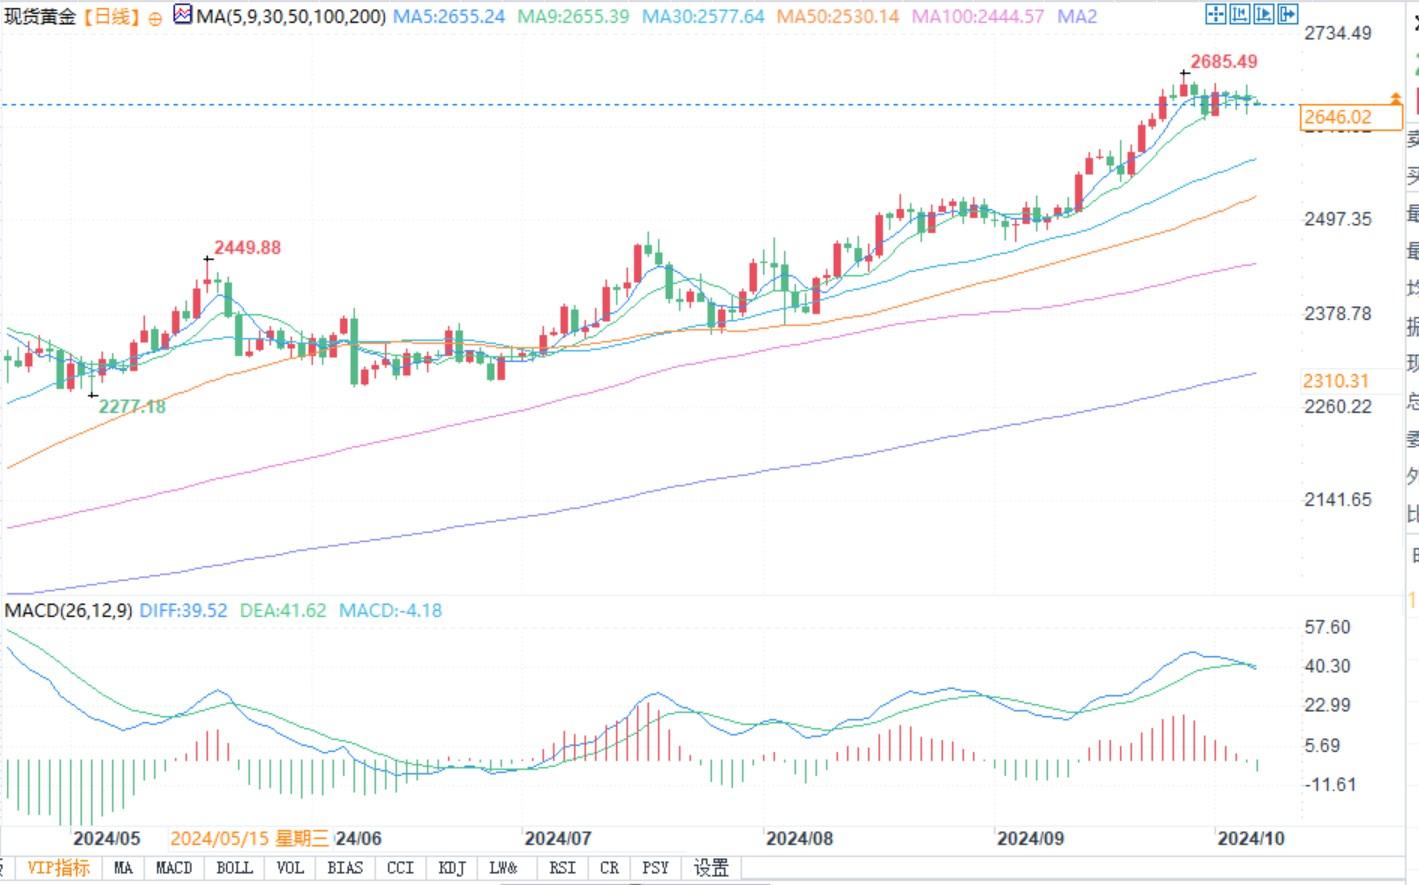Click the exit/expand arrow chart toolbar icon
The image size is (1419, 885).
pos(1287,14)
